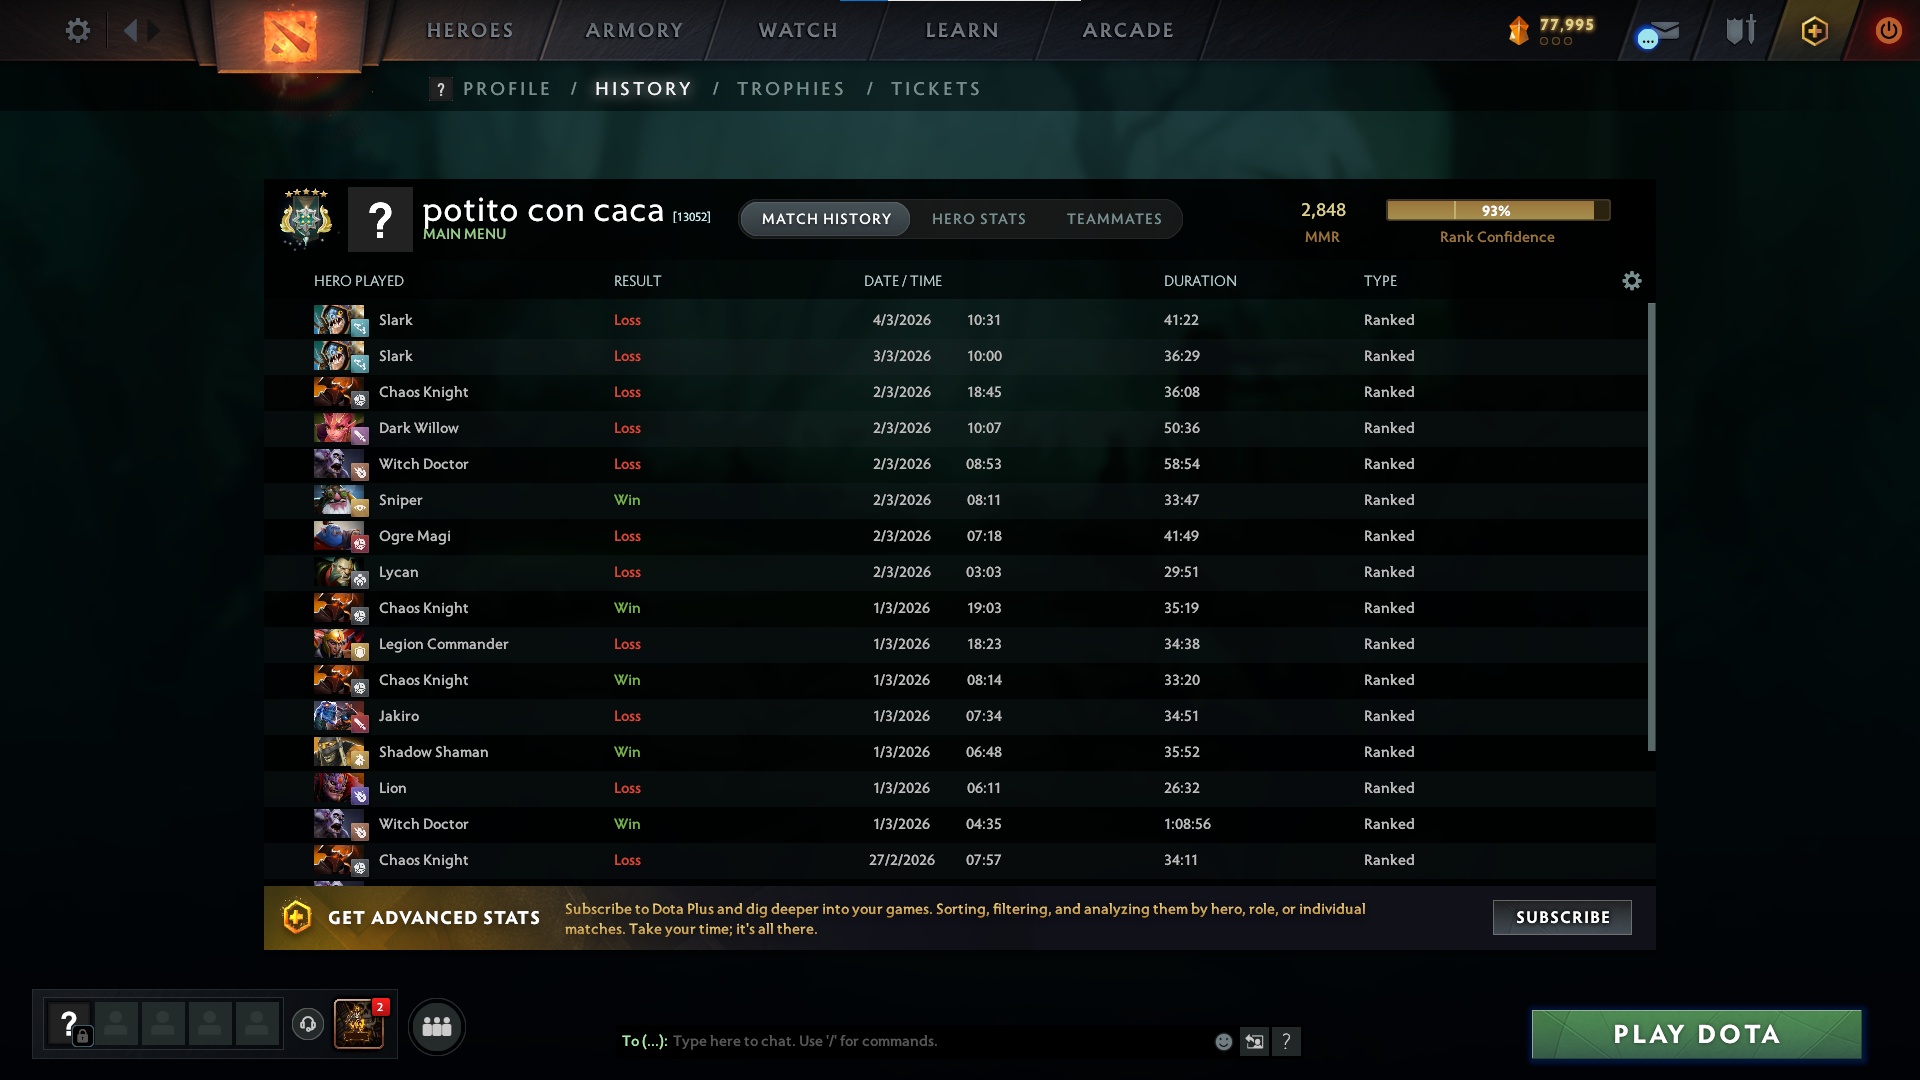Switch to the PROFILE sub-tab

pyautogui.click(x=507, y=89)
